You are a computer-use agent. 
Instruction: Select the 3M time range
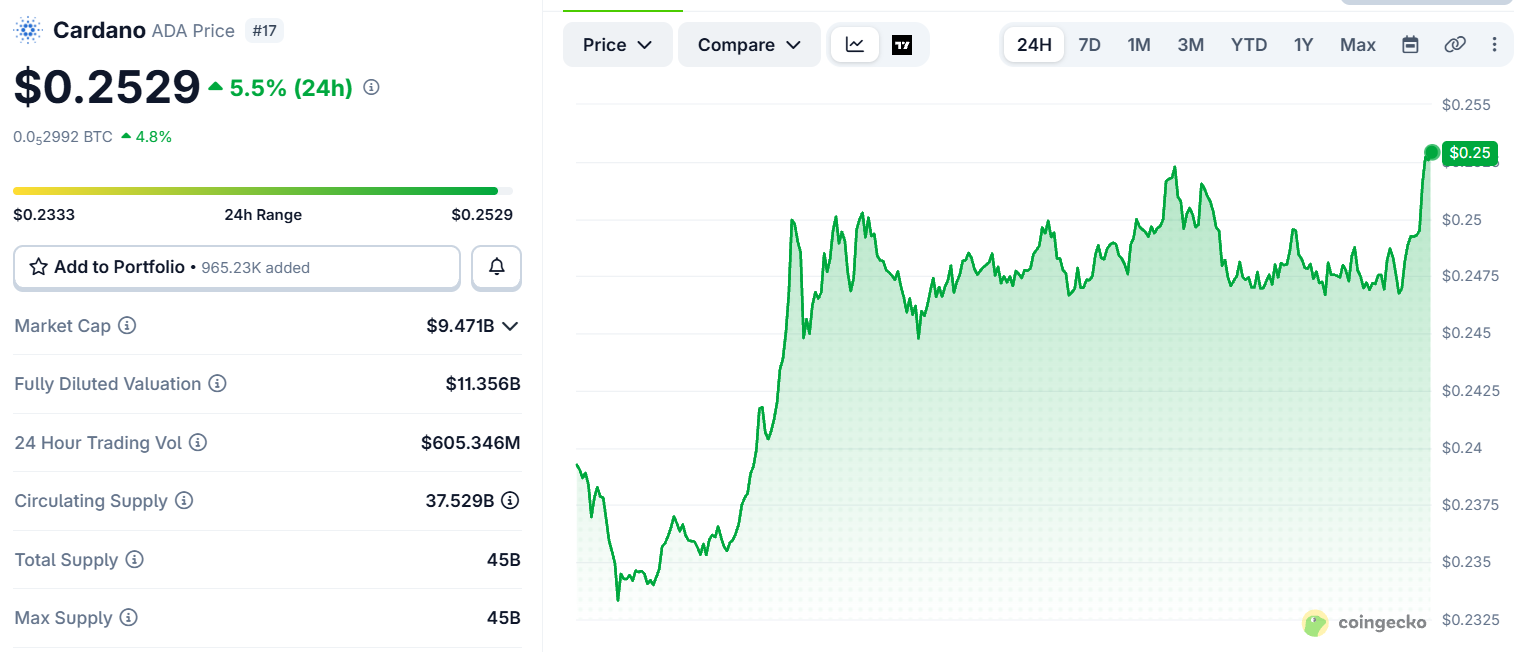coord(1191,45)
